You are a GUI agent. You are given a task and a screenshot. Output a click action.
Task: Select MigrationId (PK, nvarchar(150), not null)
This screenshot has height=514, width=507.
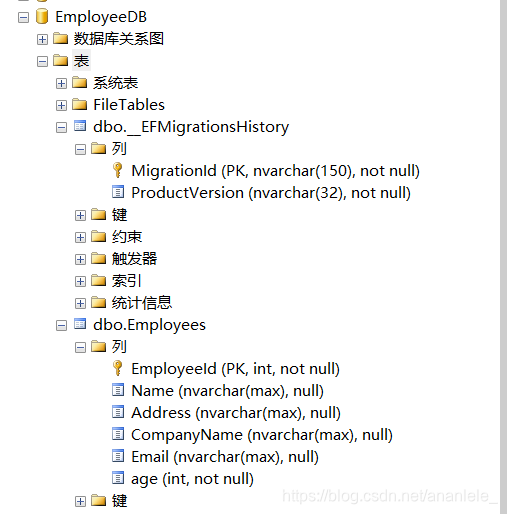(x=275, y=171)
